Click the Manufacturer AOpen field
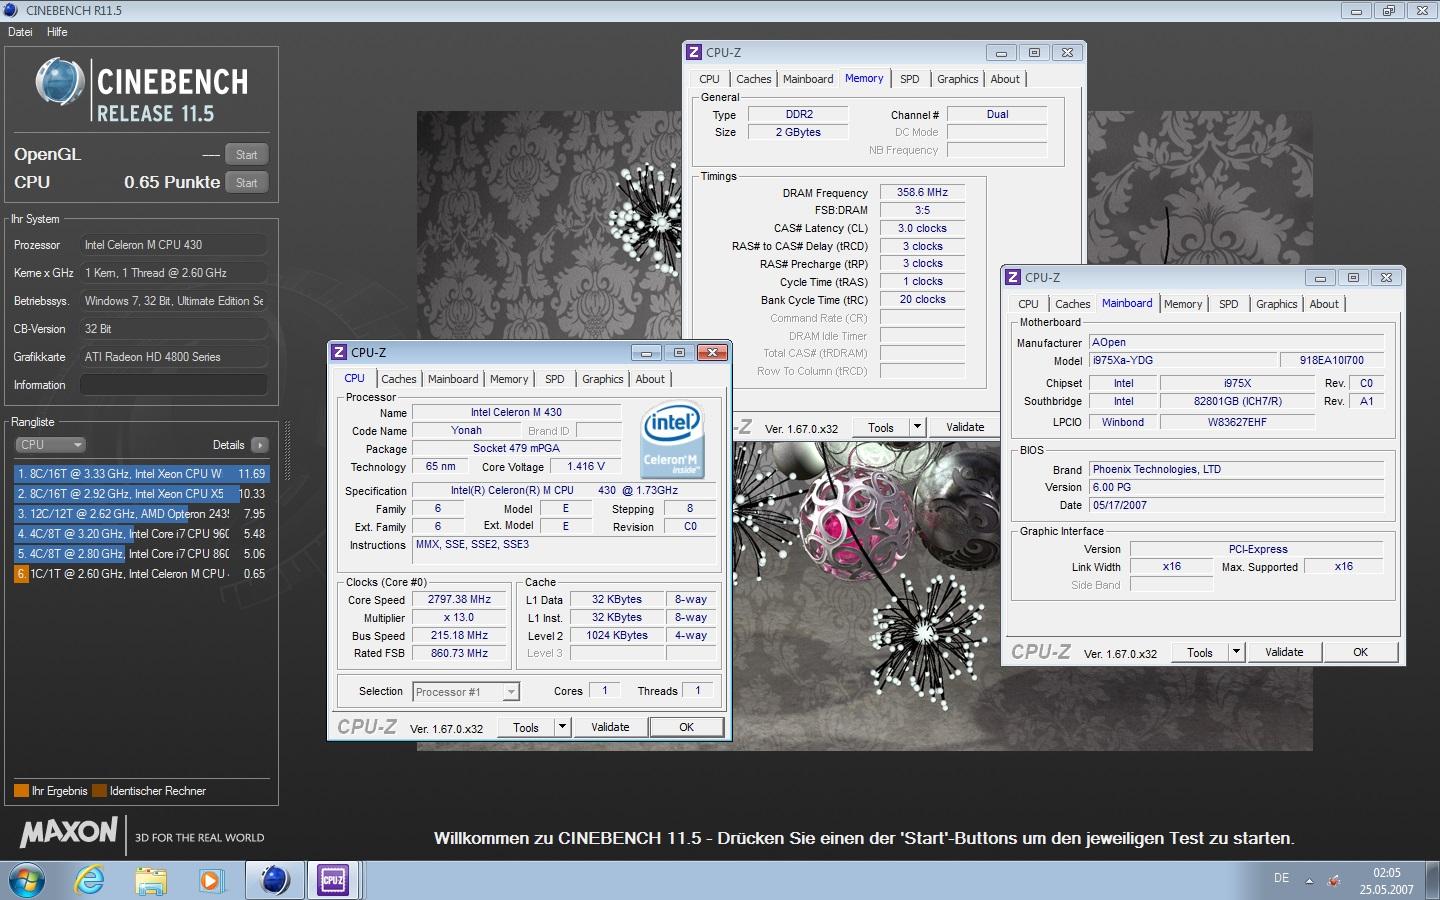 (1236, 342)
